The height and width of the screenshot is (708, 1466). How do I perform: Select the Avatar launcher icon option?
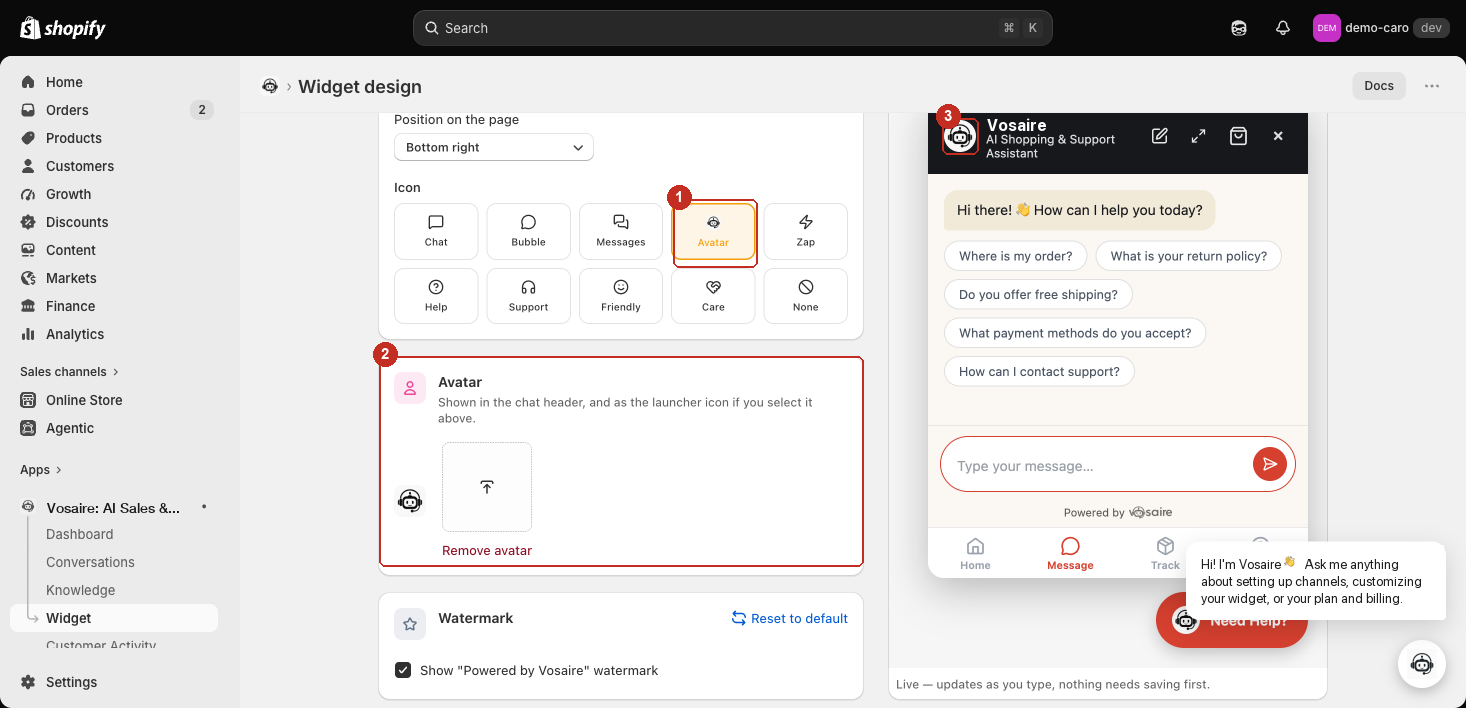(x=713, y=231)
